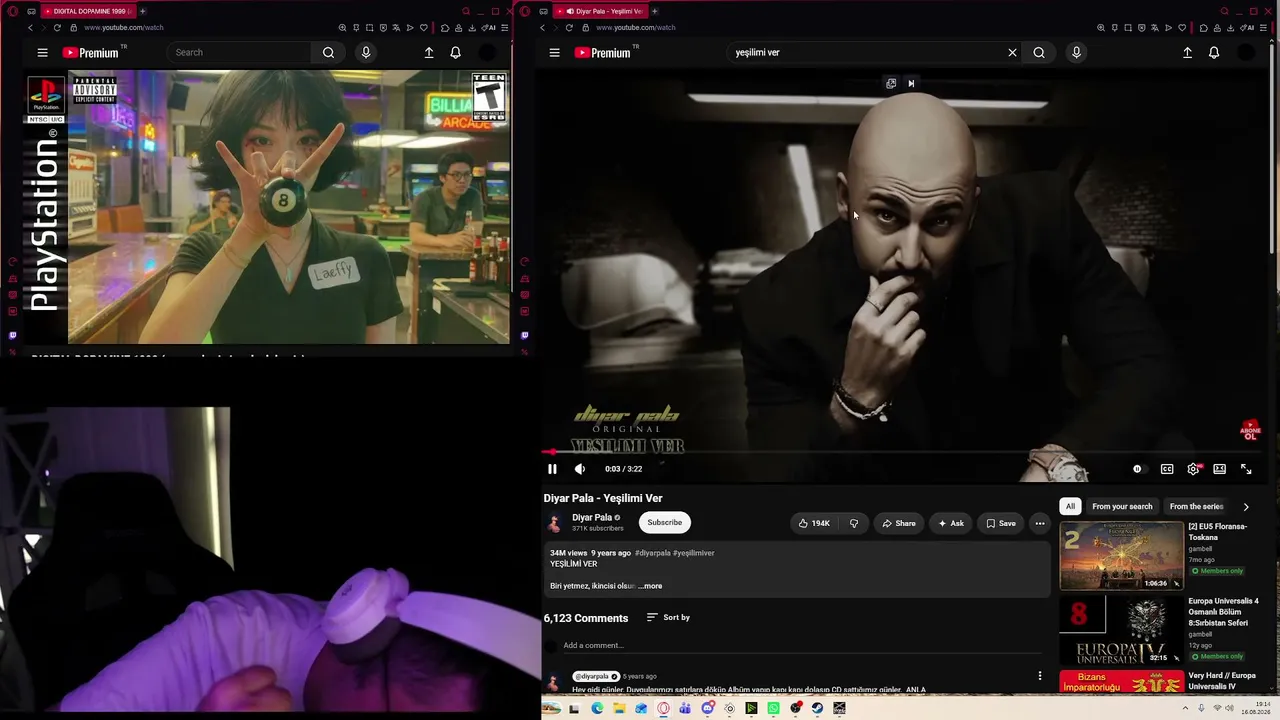The image size is (1280, 720).
Task: Enter fullscreen on the Diyar Pala video
Action: tap(1246, 469)
